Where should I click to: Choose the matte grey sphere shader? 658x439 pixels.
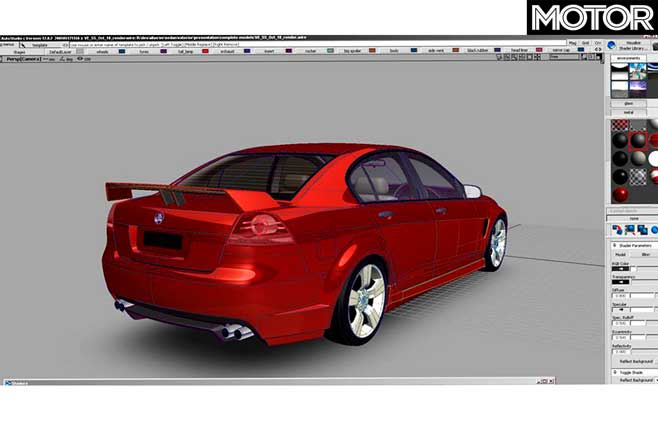[638, 159]
